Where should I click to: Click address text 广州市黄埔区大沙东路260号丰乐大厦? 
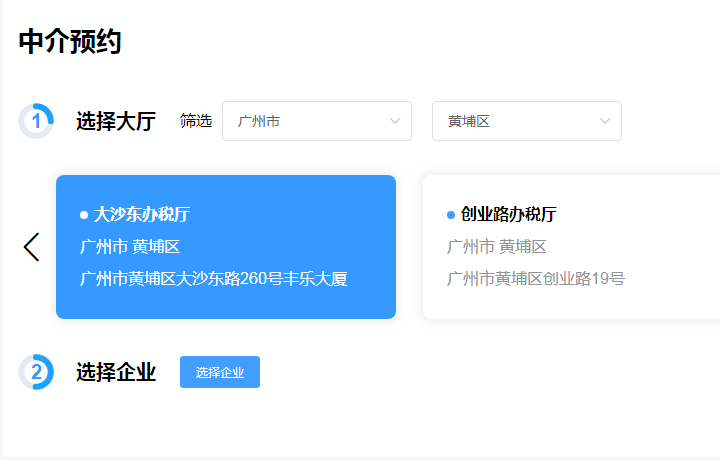tap(214, 279)
